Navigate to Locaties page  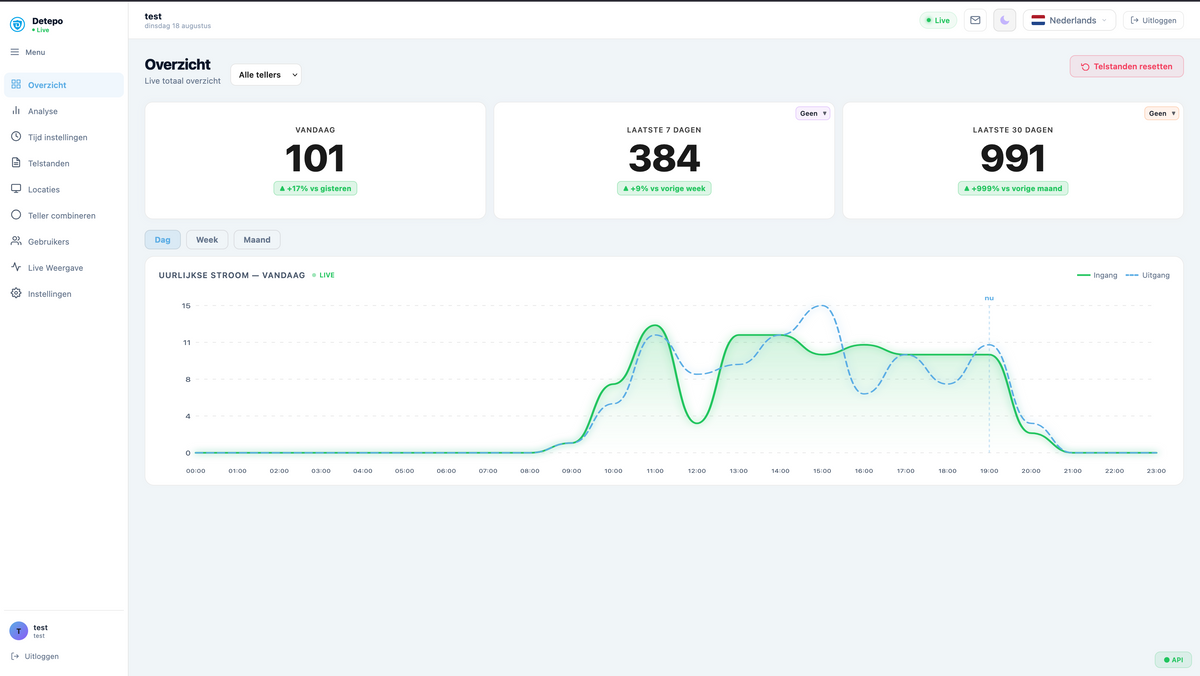[x=64, y=189]
